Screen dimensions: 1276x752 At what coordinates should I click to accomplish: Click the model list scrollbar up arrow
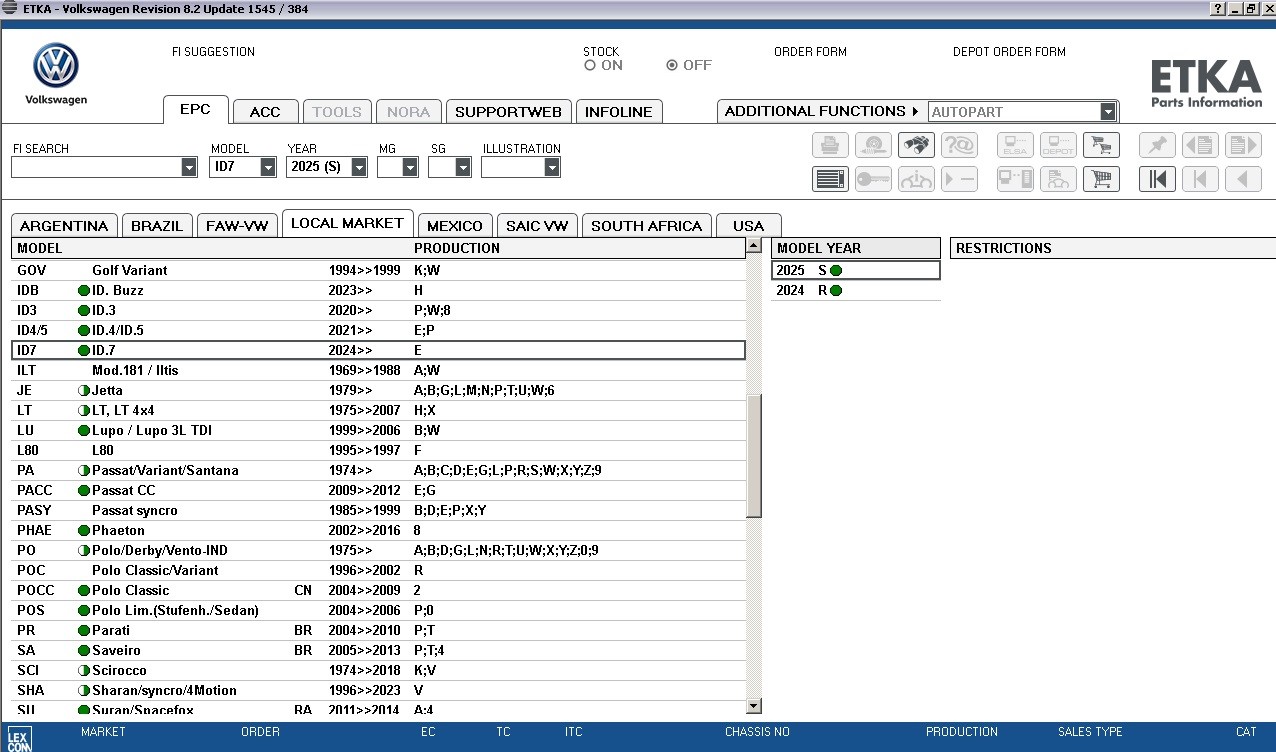point(754,247)
